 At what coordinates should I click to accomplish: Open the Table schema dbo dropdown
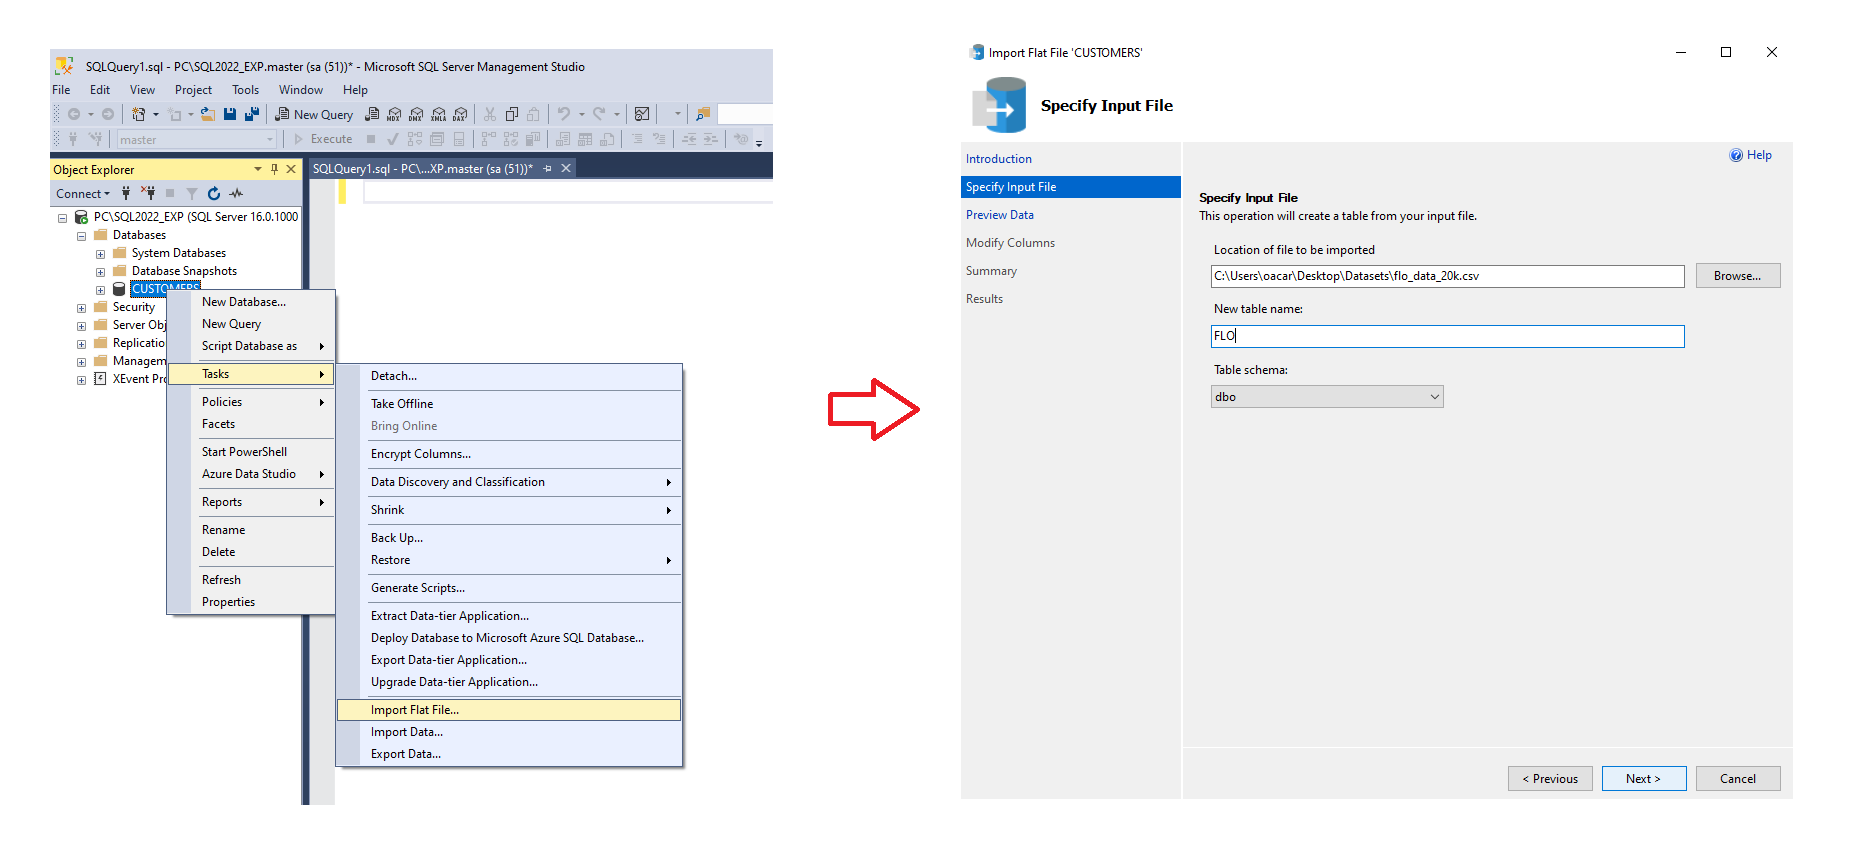pyautogui.click(x=1327, y=397)
